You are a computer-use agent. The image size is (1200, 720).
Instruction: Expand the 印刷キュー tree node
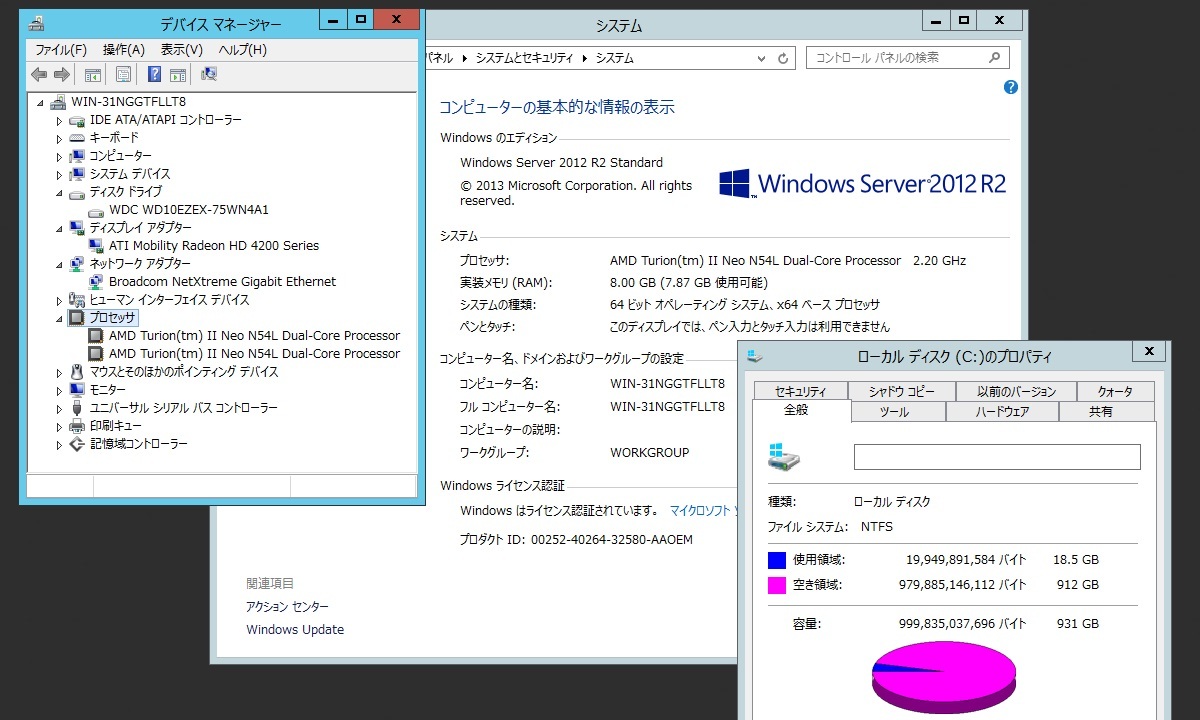click(59, 426)
